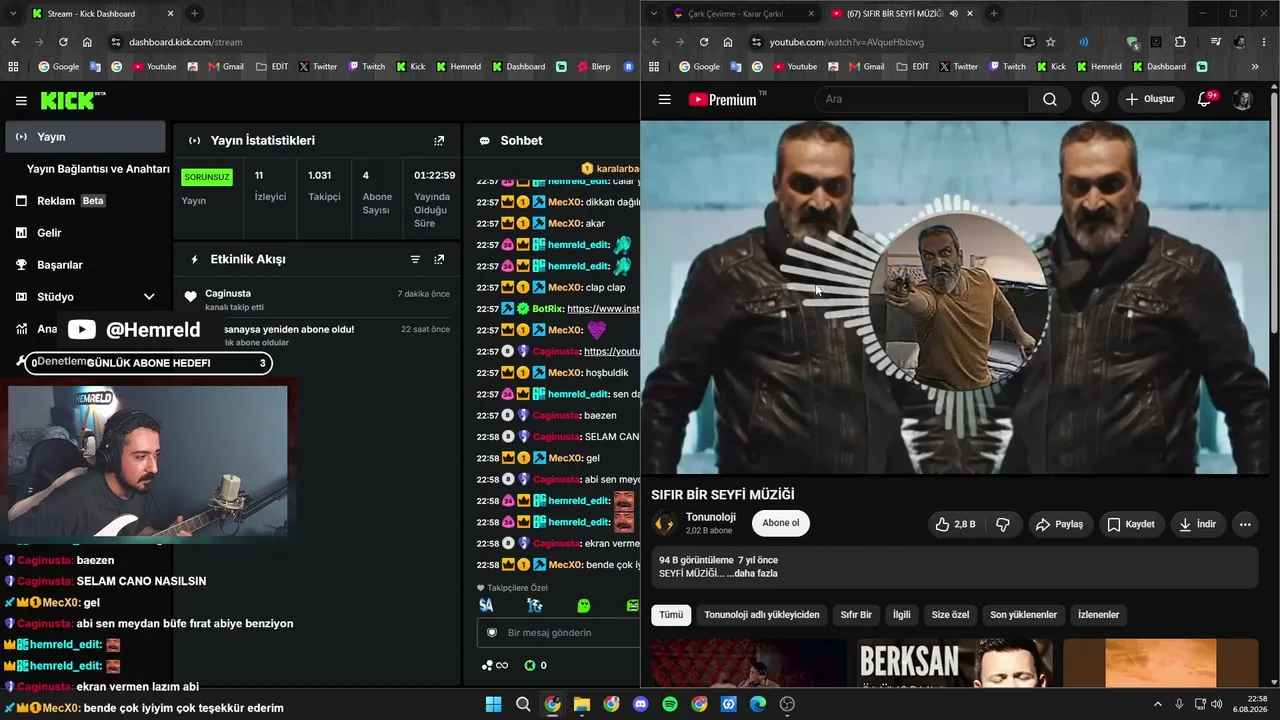This screenshot has width=1280, height=720.
Task: Show more bookmarks in the YouTube window
Action: point(1255,67)
